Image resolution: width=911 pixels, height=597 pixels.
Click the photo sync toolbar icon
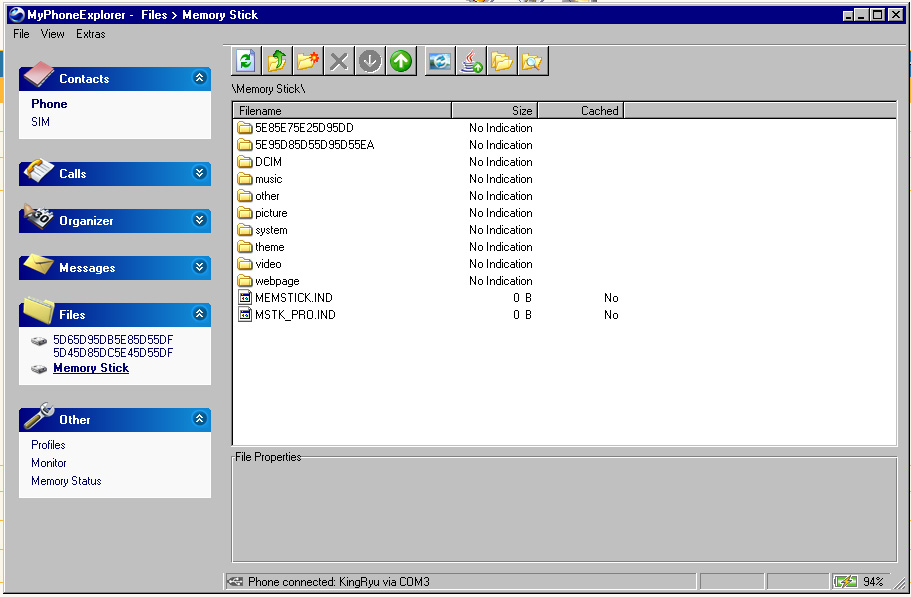coord(440,62)
